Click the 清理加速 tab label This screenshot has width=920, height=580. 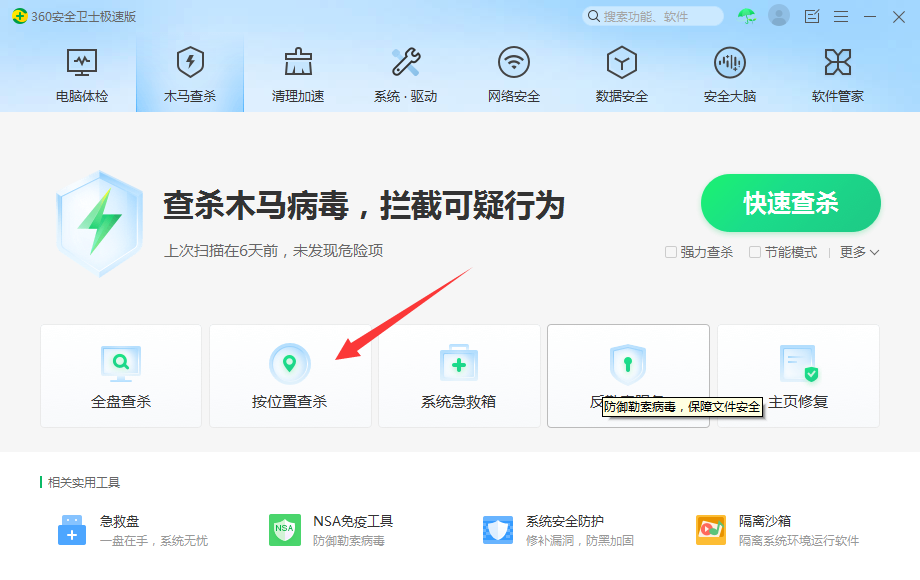pyautogui.click(x=298, y=96)
